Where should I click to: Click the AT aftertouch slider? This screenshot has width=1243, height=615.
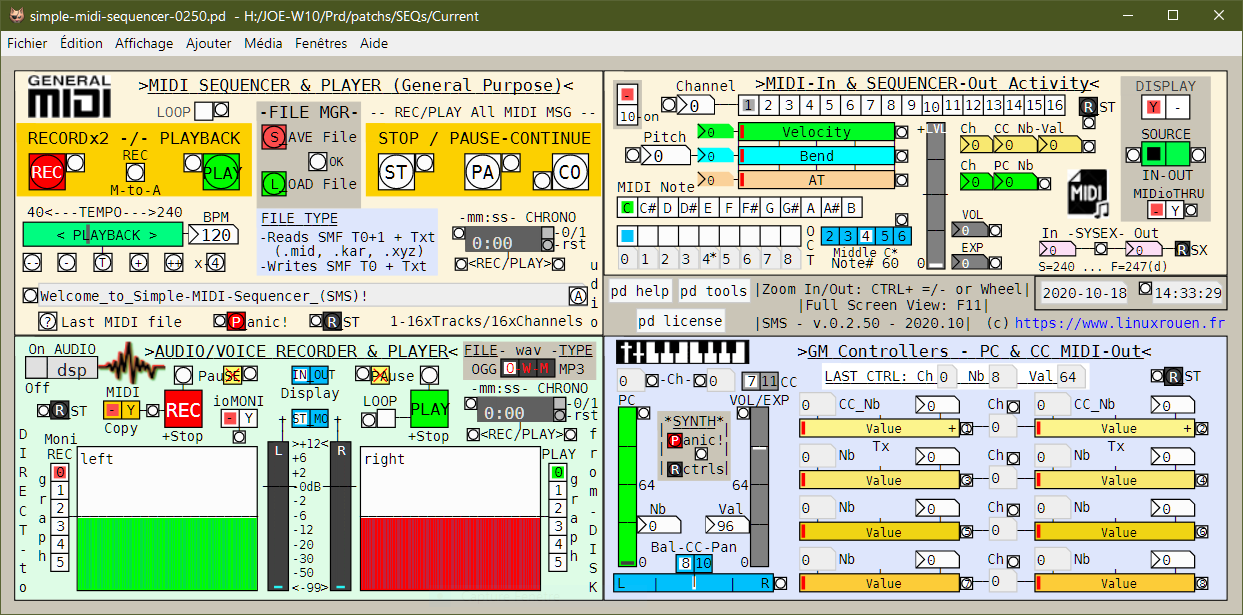(x=816, y=180)
